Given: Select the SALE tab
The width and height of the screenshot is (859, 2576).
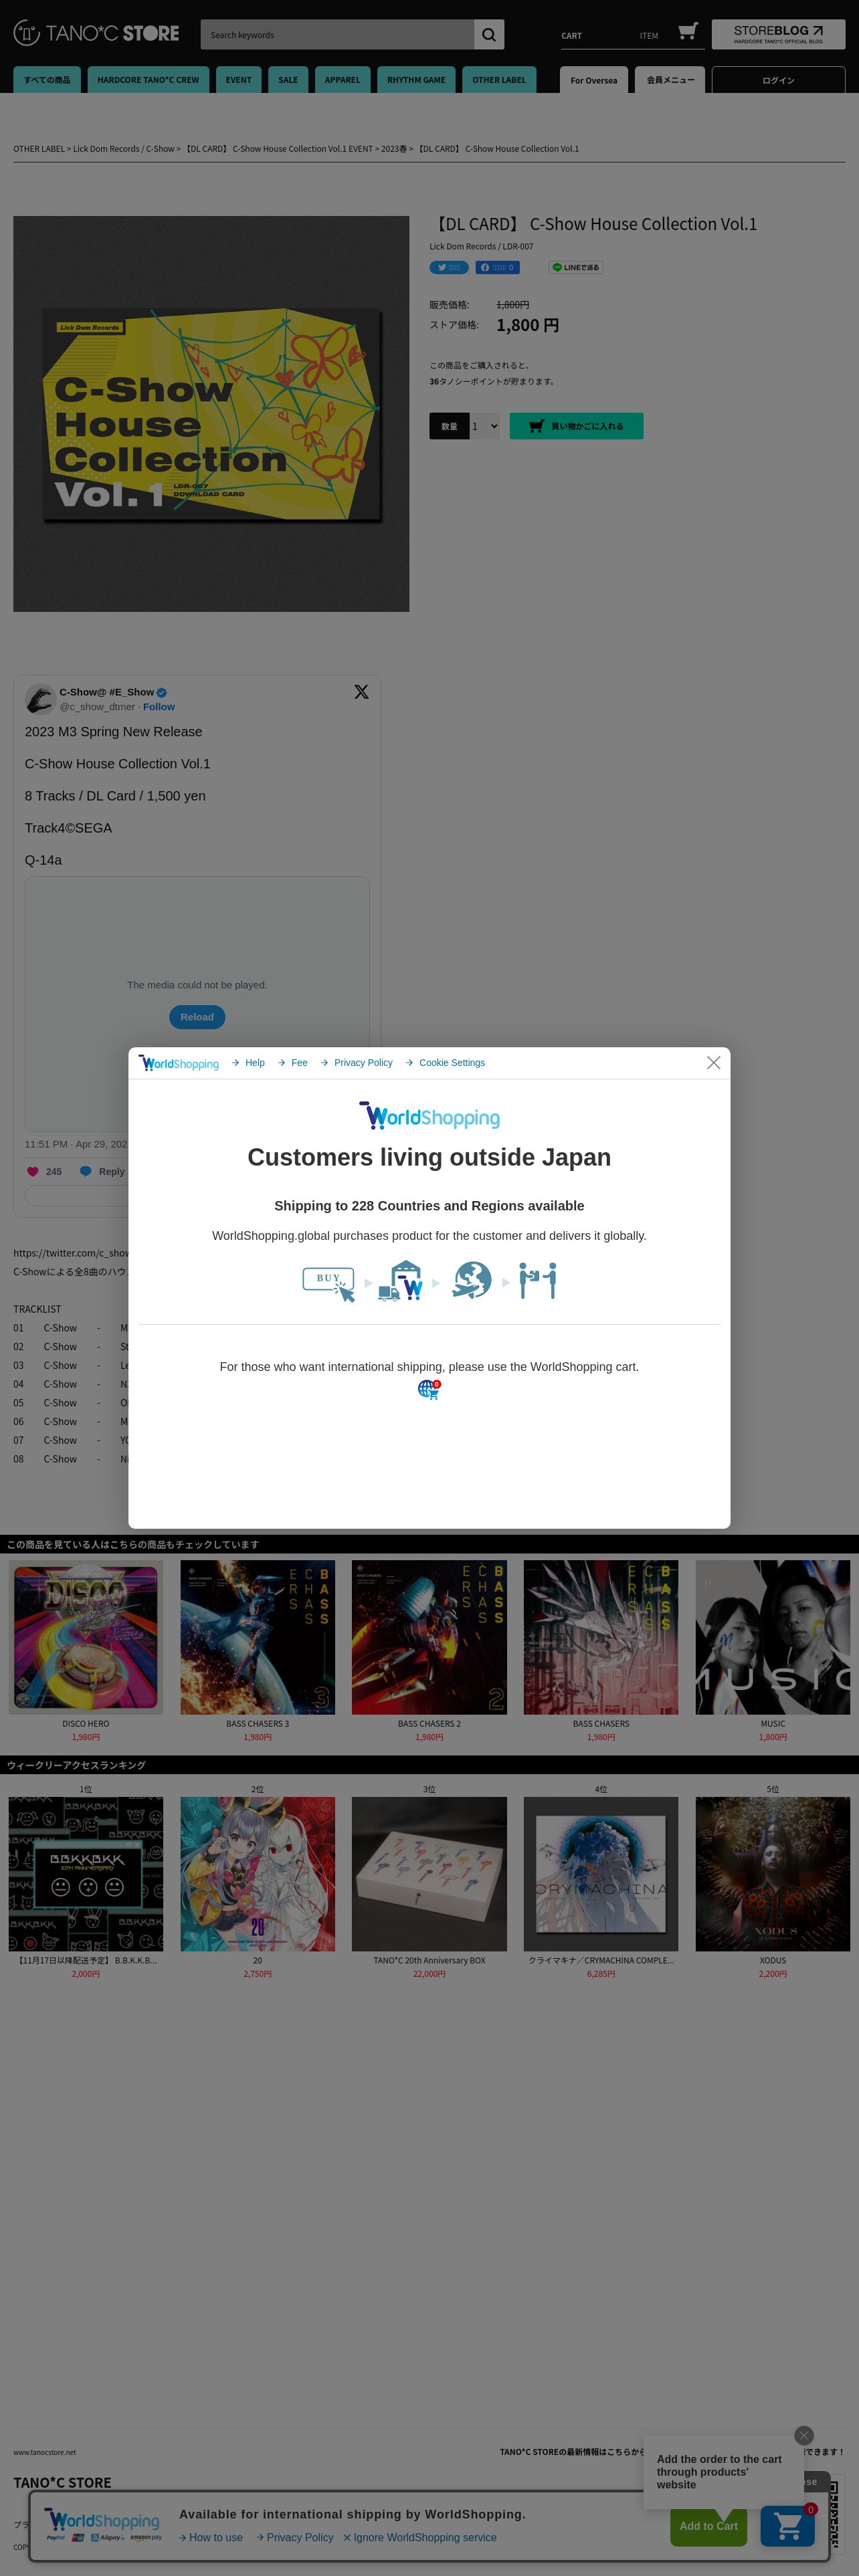Looking at the screenshot, I should click(x=288, y=80).
